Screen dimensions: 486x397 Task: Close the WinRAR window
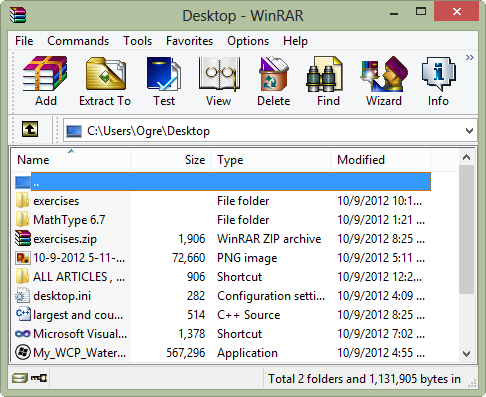click(457, 12)
